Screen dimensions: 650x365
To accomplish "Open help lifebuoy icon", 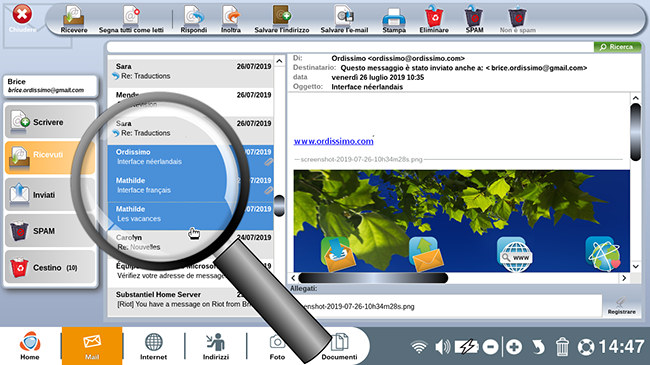I will coord(586,347).
